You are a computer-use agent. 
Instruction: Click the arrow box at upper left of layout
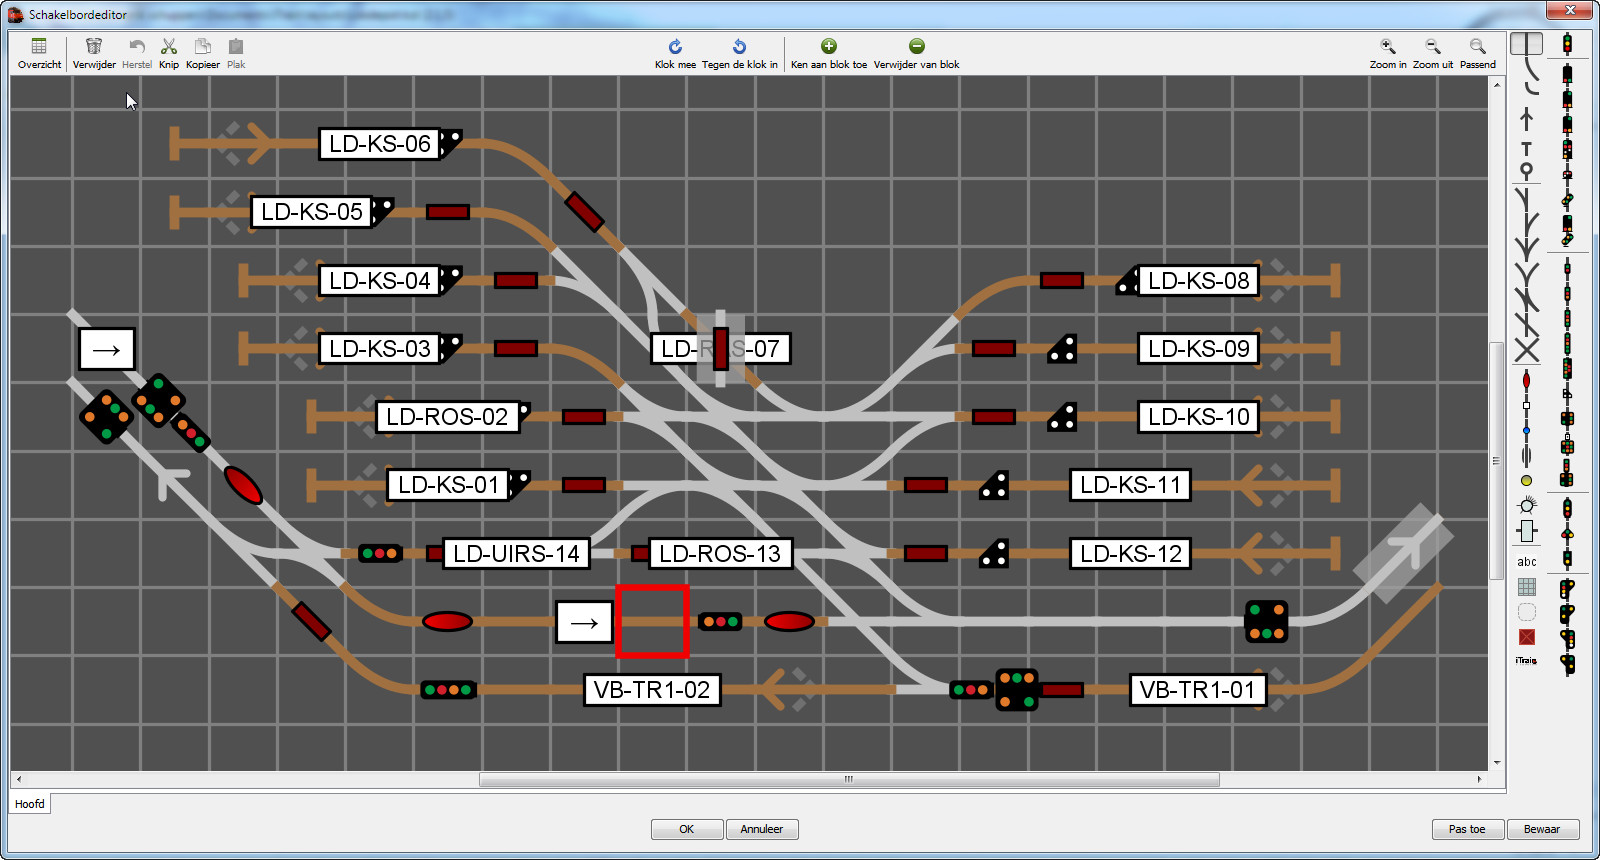[x=107, y=349]
